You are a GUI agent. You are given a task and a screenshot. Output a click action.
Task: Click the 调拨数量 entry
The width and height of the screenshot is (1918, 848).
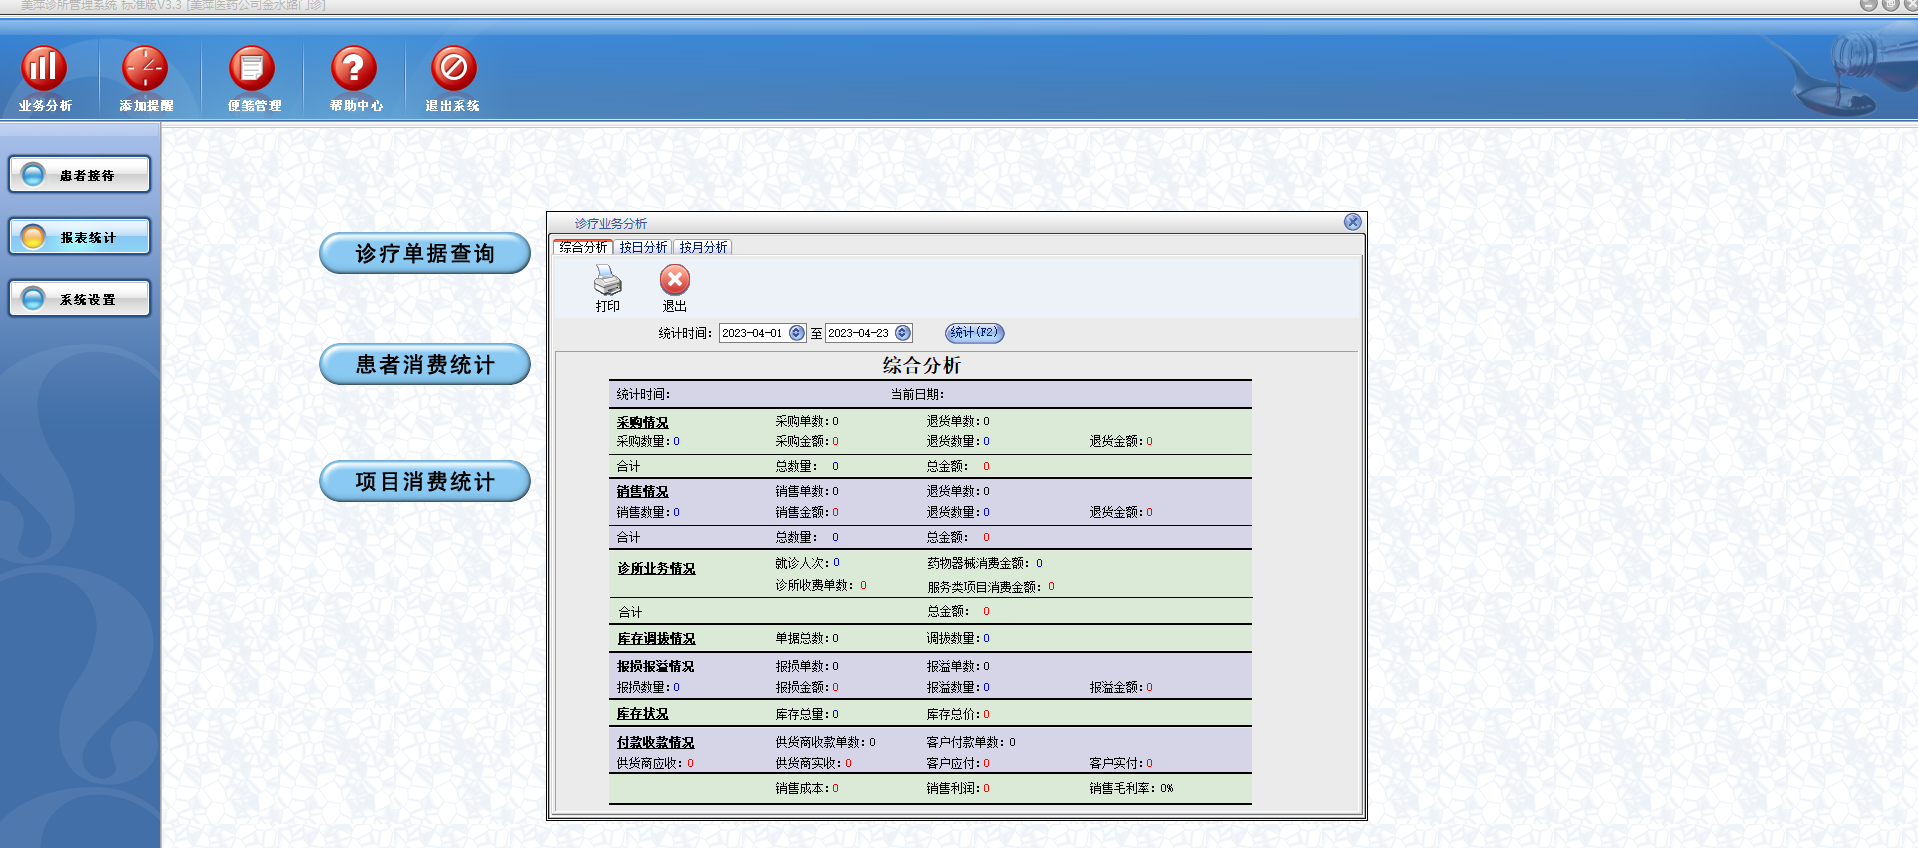point(958,639)
